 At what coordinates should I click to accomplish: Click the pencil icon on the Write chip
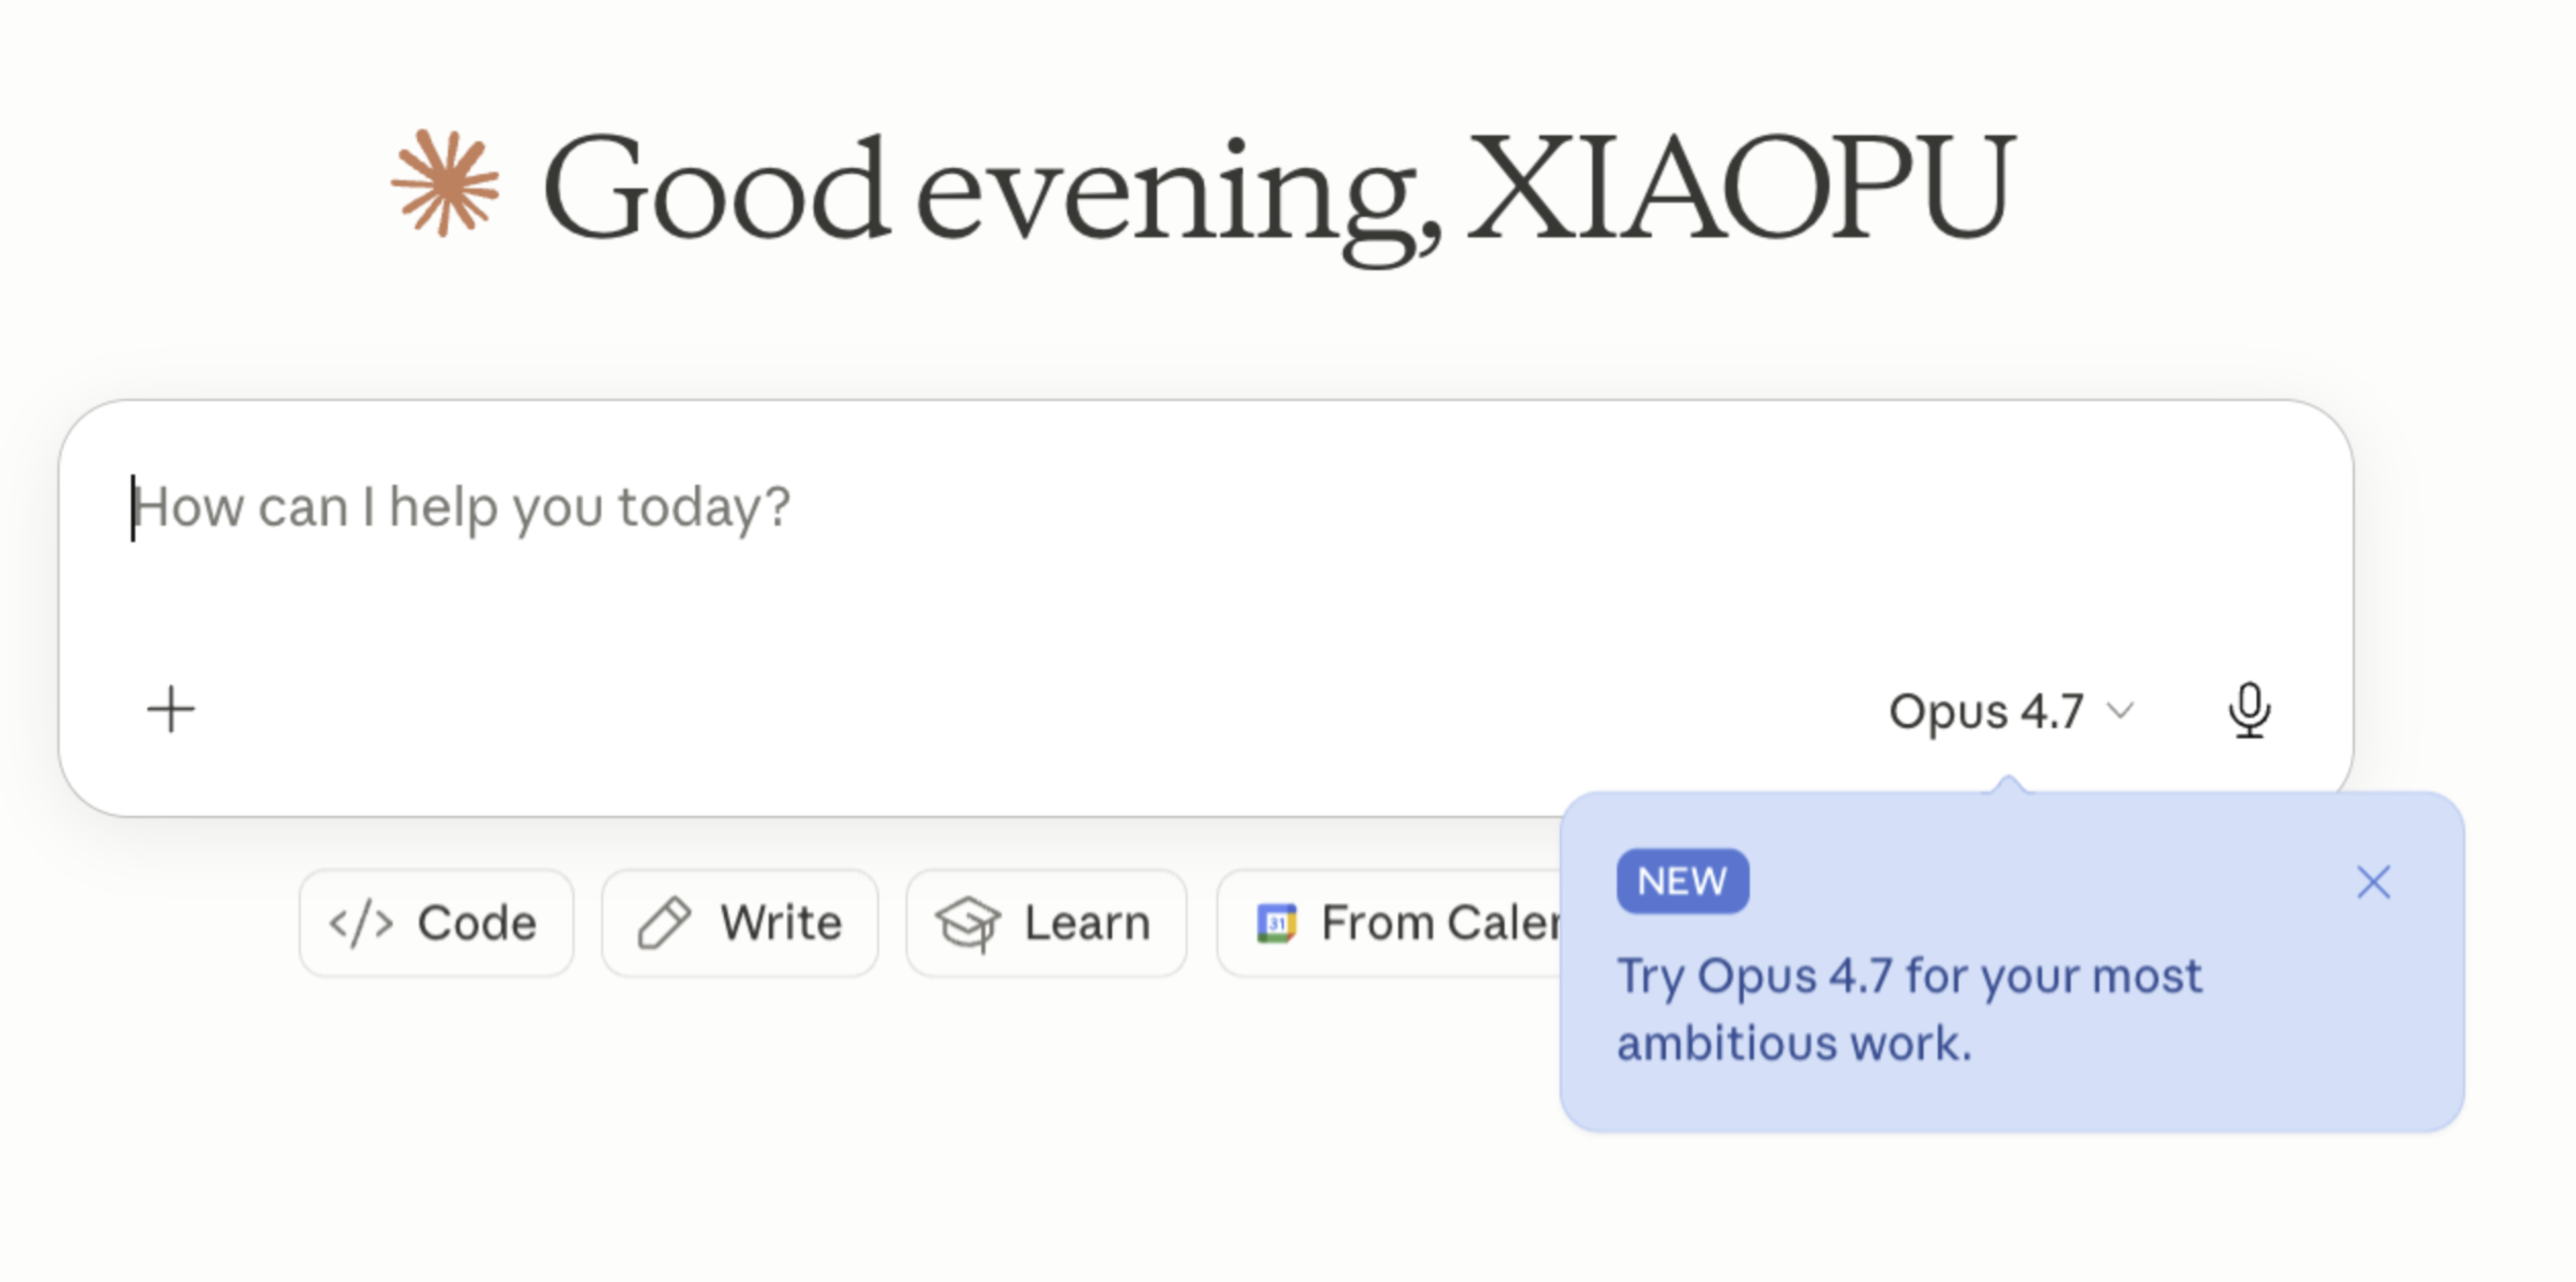coord(664,923)
